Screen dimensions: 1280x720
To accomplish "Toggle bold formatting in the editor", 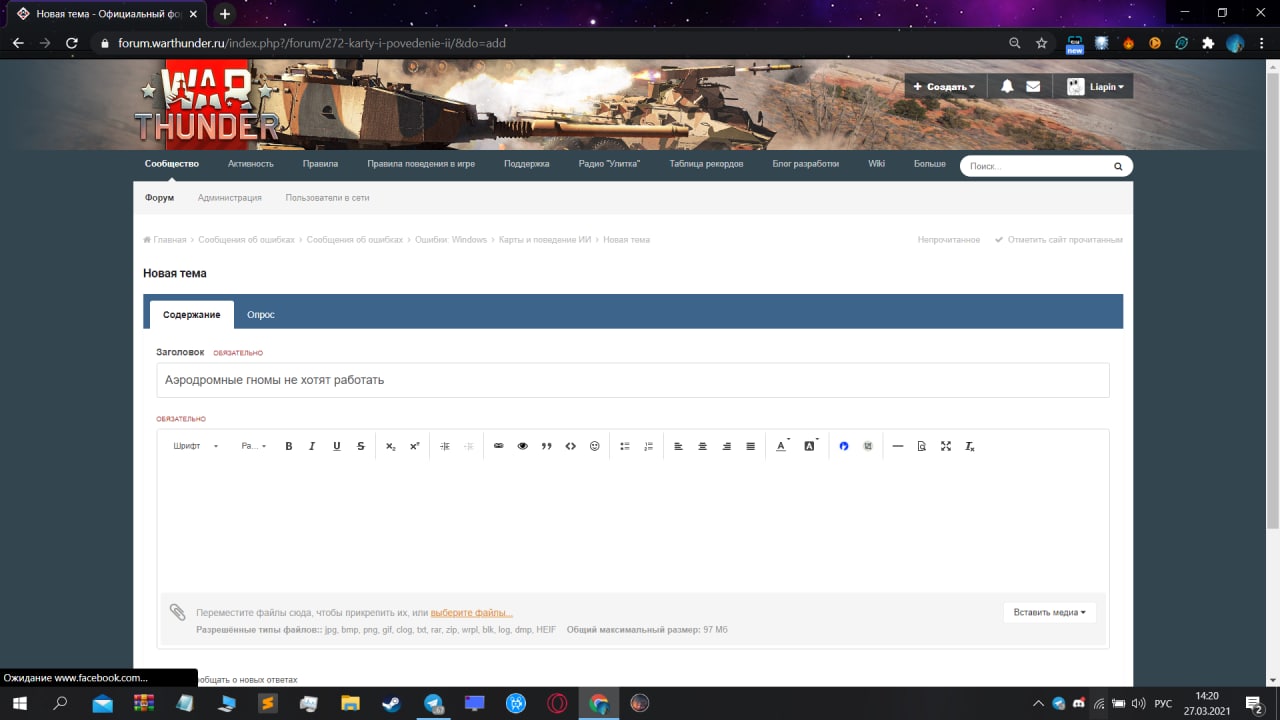I will point(289,446).
